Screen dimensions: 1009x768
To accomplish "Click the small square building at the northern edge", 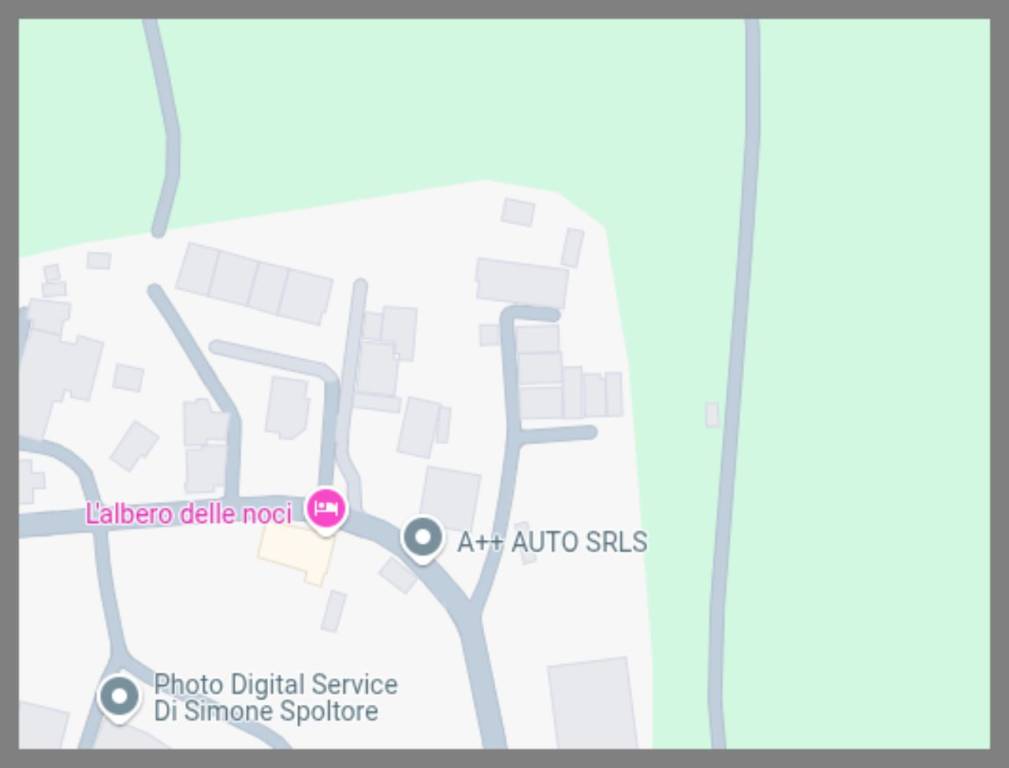I will coord(518,212).
